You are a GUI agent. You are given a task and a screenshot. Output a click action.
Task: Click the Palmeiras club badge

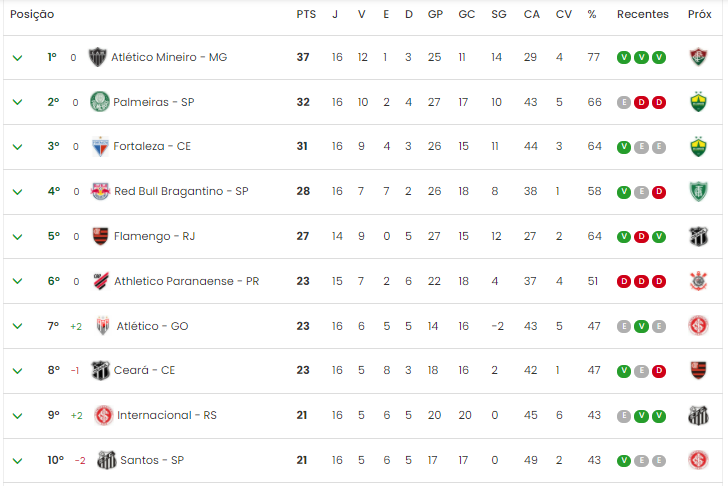click(99, 102)
